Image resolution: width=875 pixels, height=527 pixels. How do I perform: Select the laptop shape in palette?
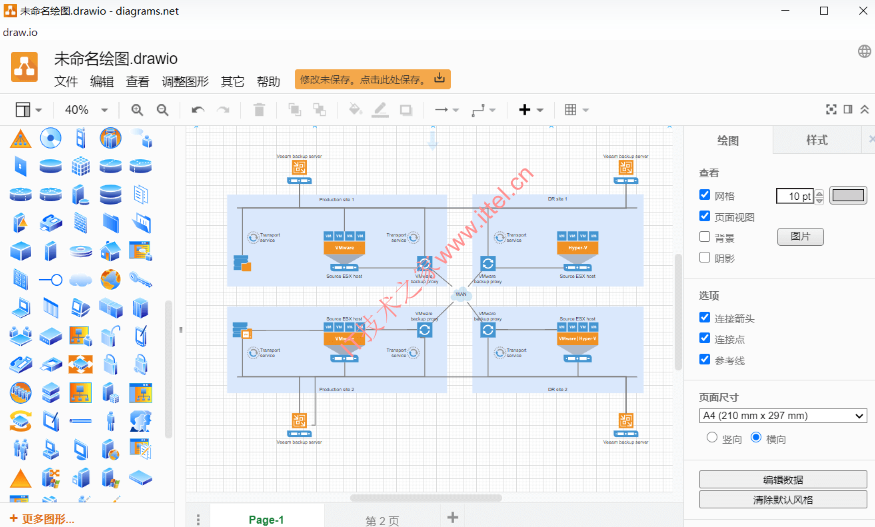tap(21, 308)
